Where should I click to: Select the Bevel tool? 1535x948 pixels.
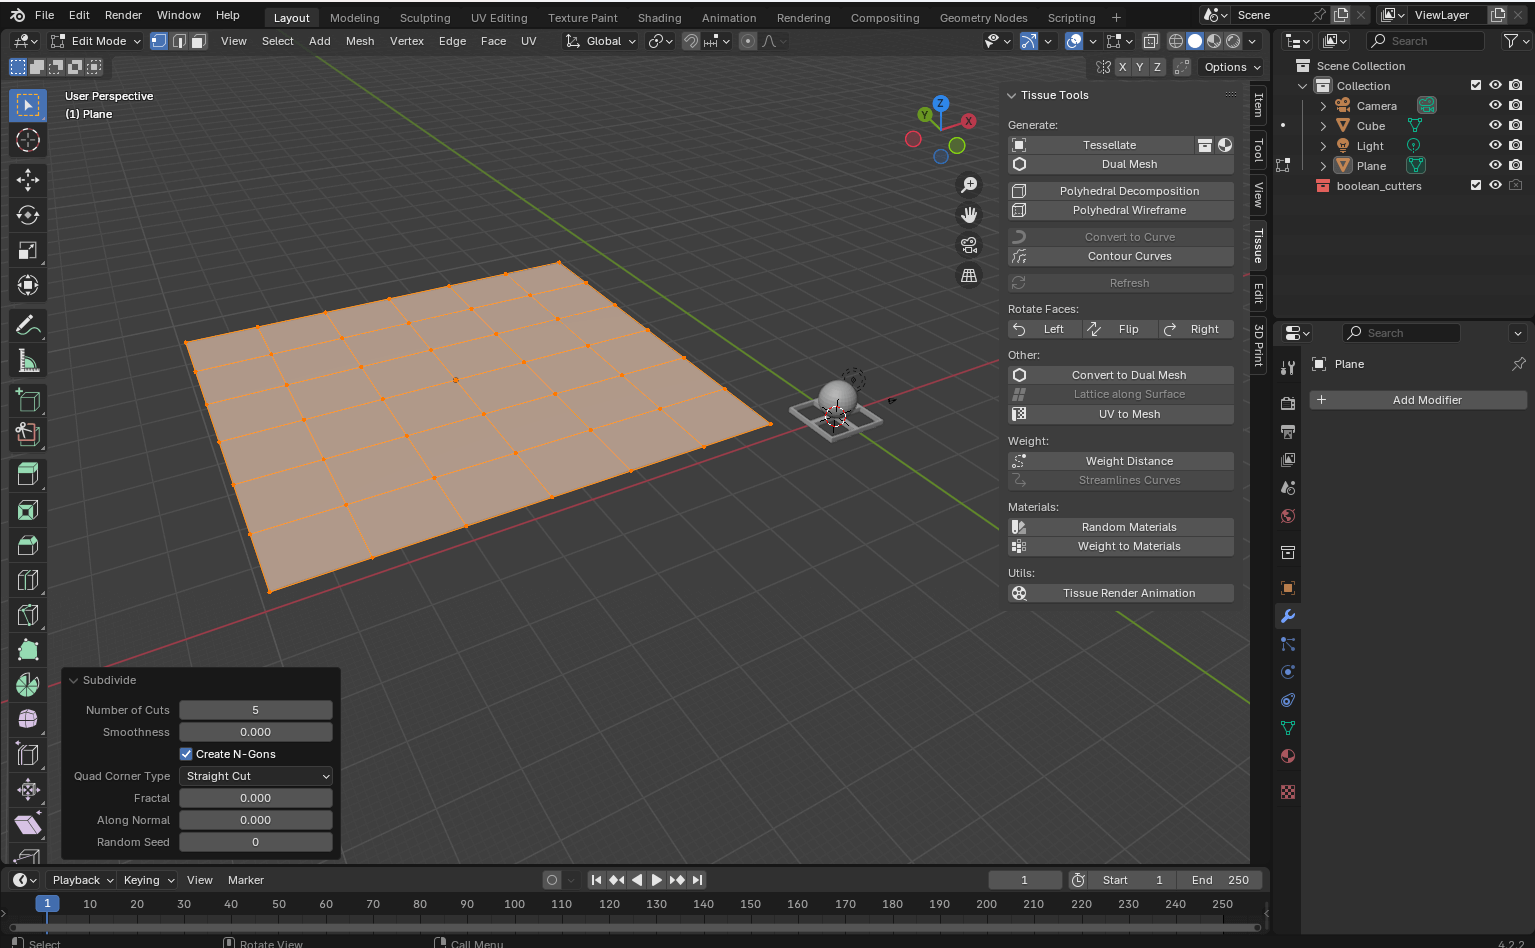[x=28, y=545]
